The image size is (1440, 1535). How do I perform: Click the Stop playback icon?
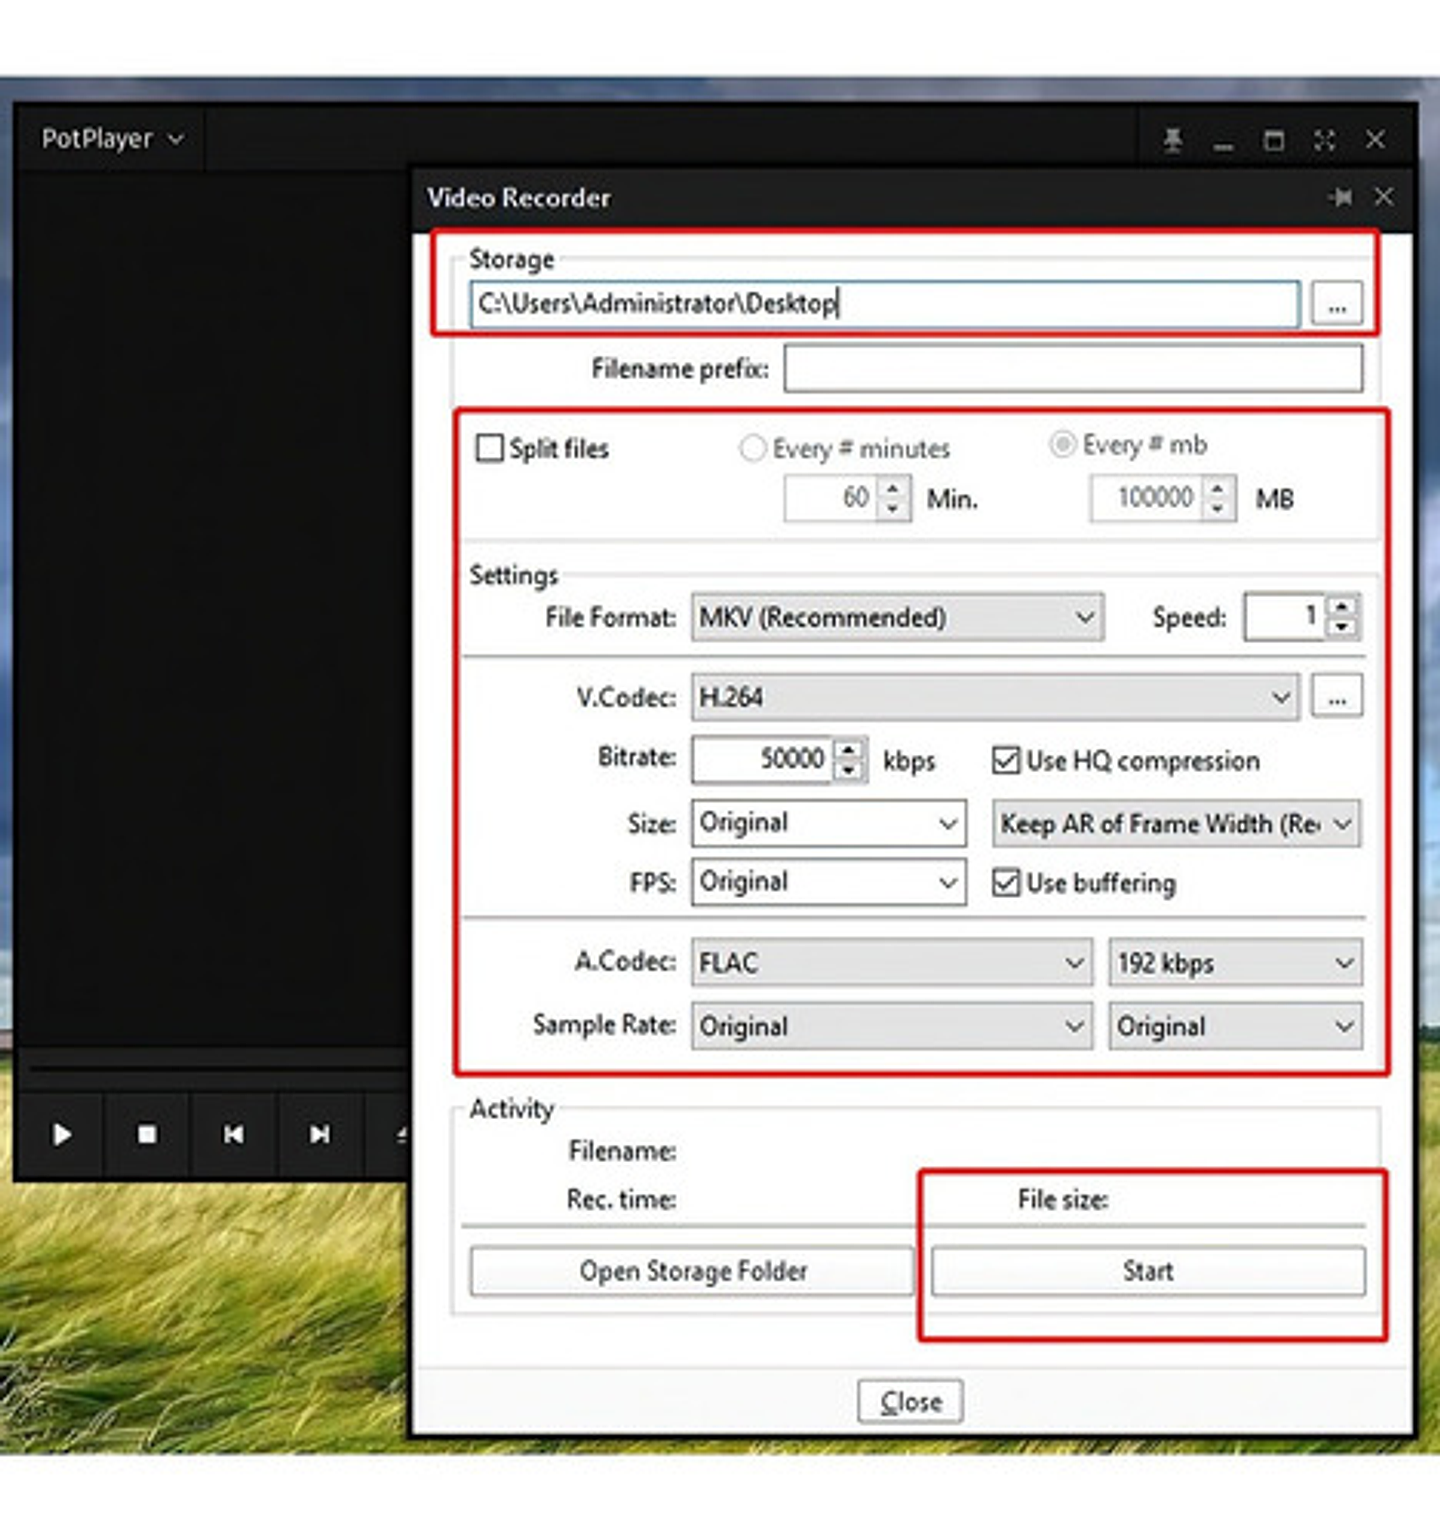[147, 1135]
